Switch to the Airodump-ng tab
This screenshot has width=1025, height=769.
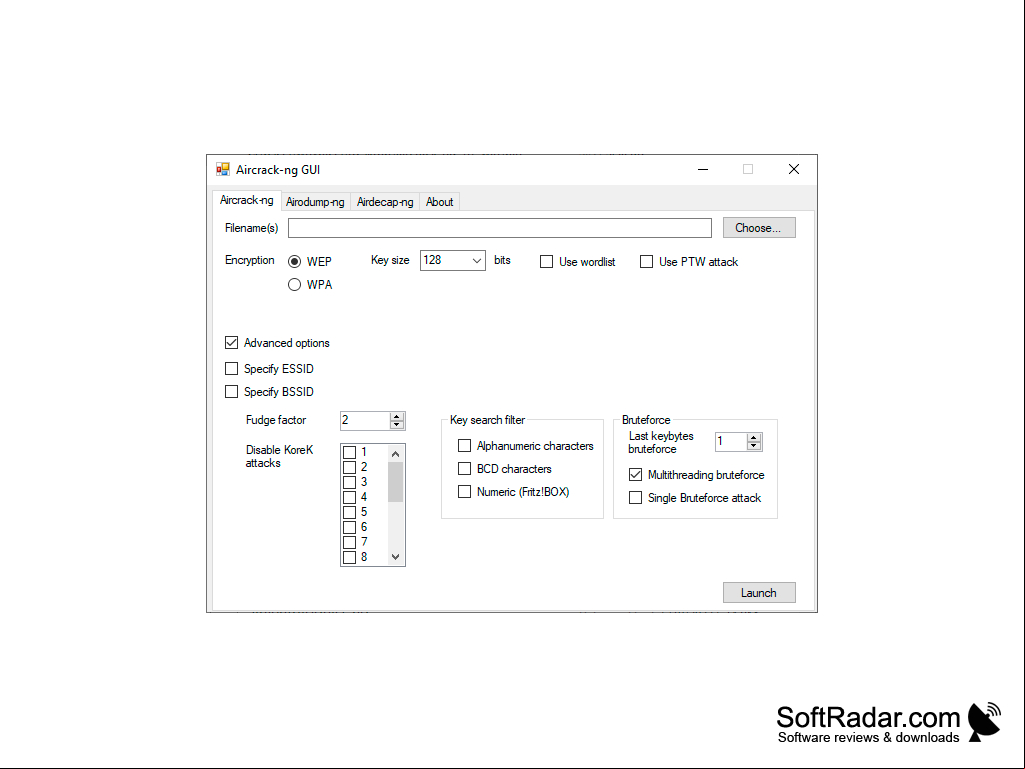[x=315, y=202]
